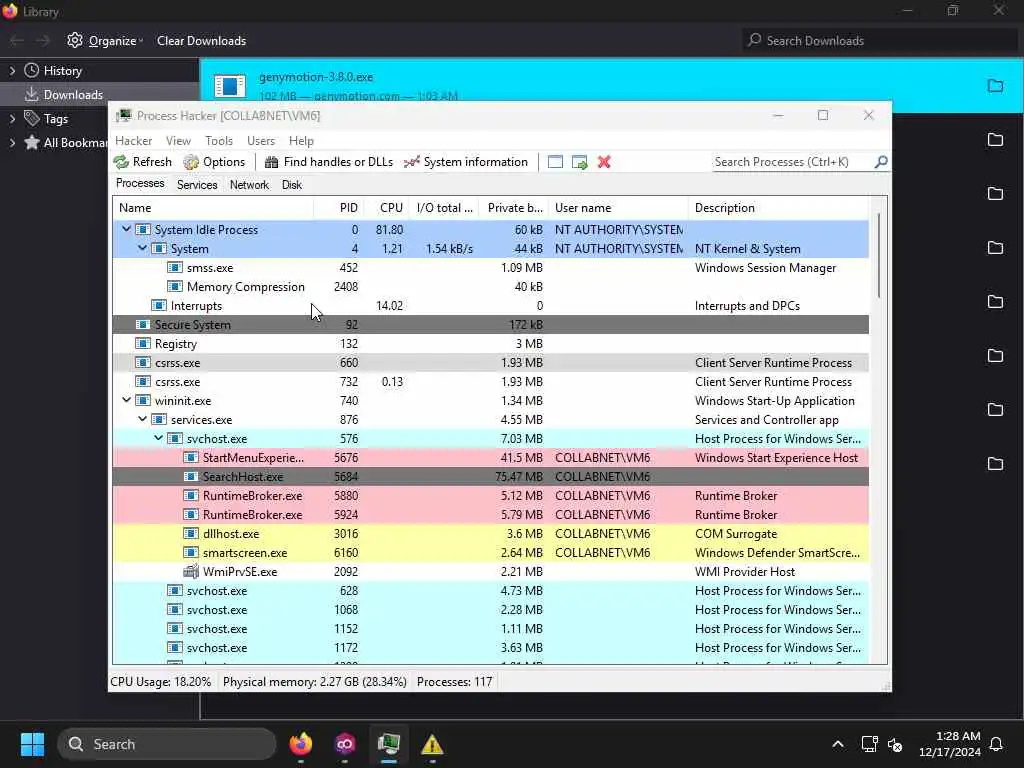Screen dimensions: 1024x768
Task: Select the Memory Compression process
Action: pos(491,287)
